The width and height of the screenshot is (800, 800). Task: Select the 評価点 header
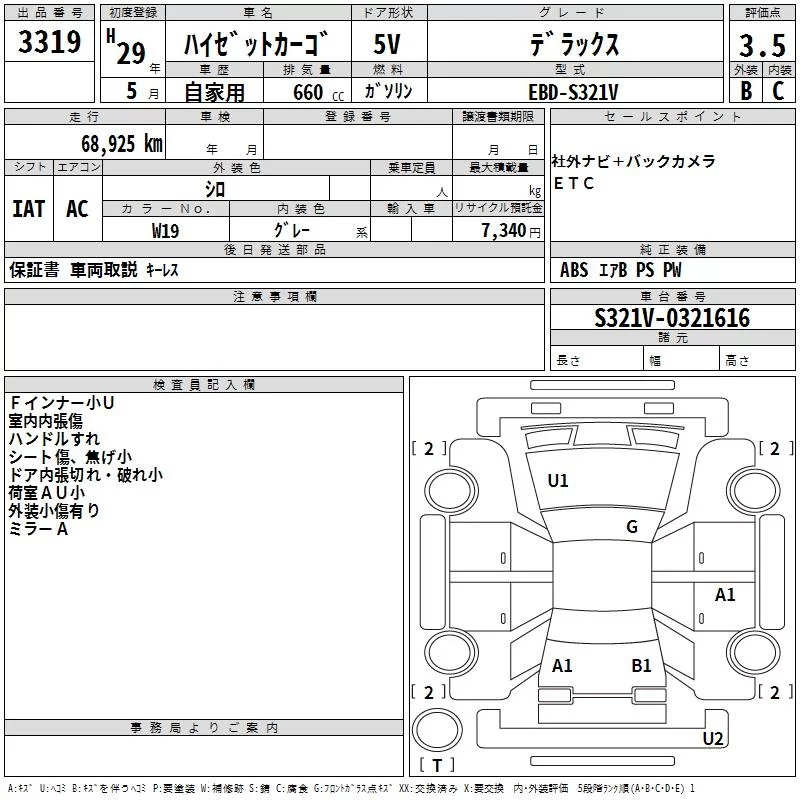[763, 13]
